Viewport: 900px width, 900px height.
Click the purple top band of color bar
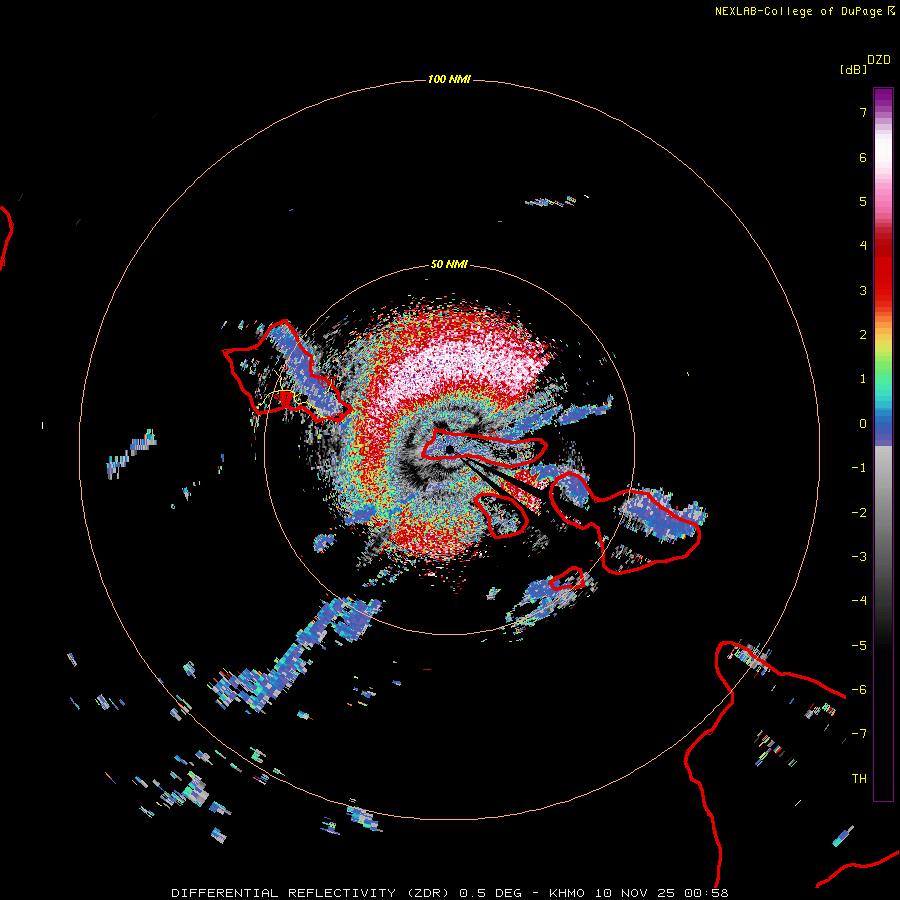883,99
